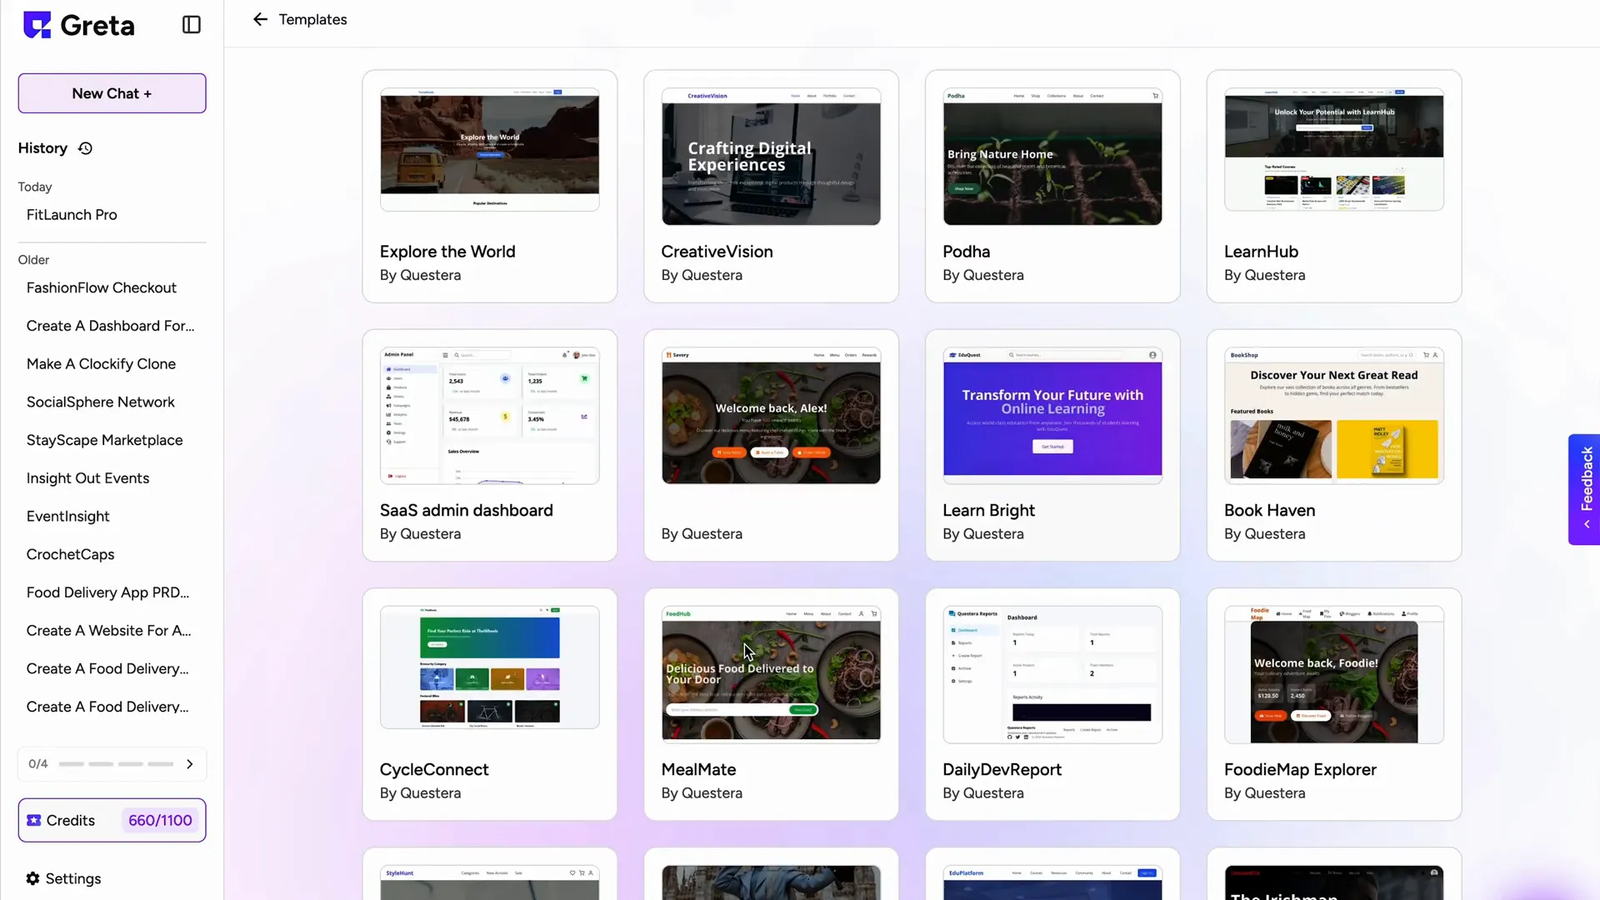The image size is (1600, 900).
Task: Open Settings in the sidebar
Action: 64,878
